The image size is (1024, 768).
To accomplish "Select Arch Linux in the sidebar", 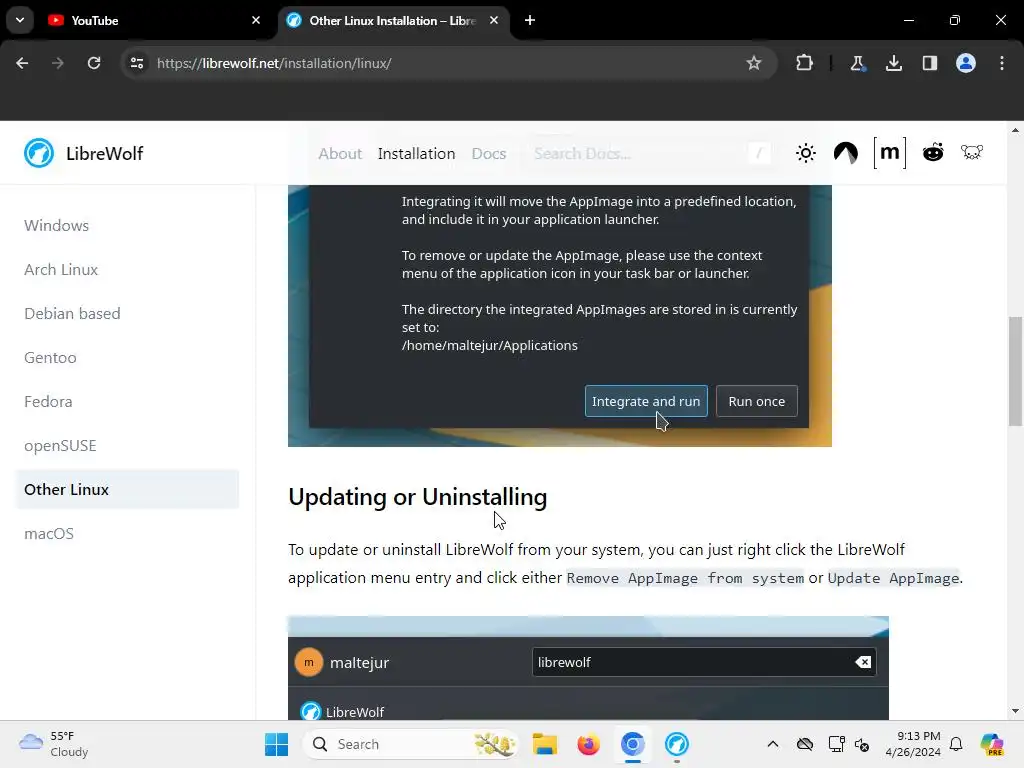I will coord(61,270).
